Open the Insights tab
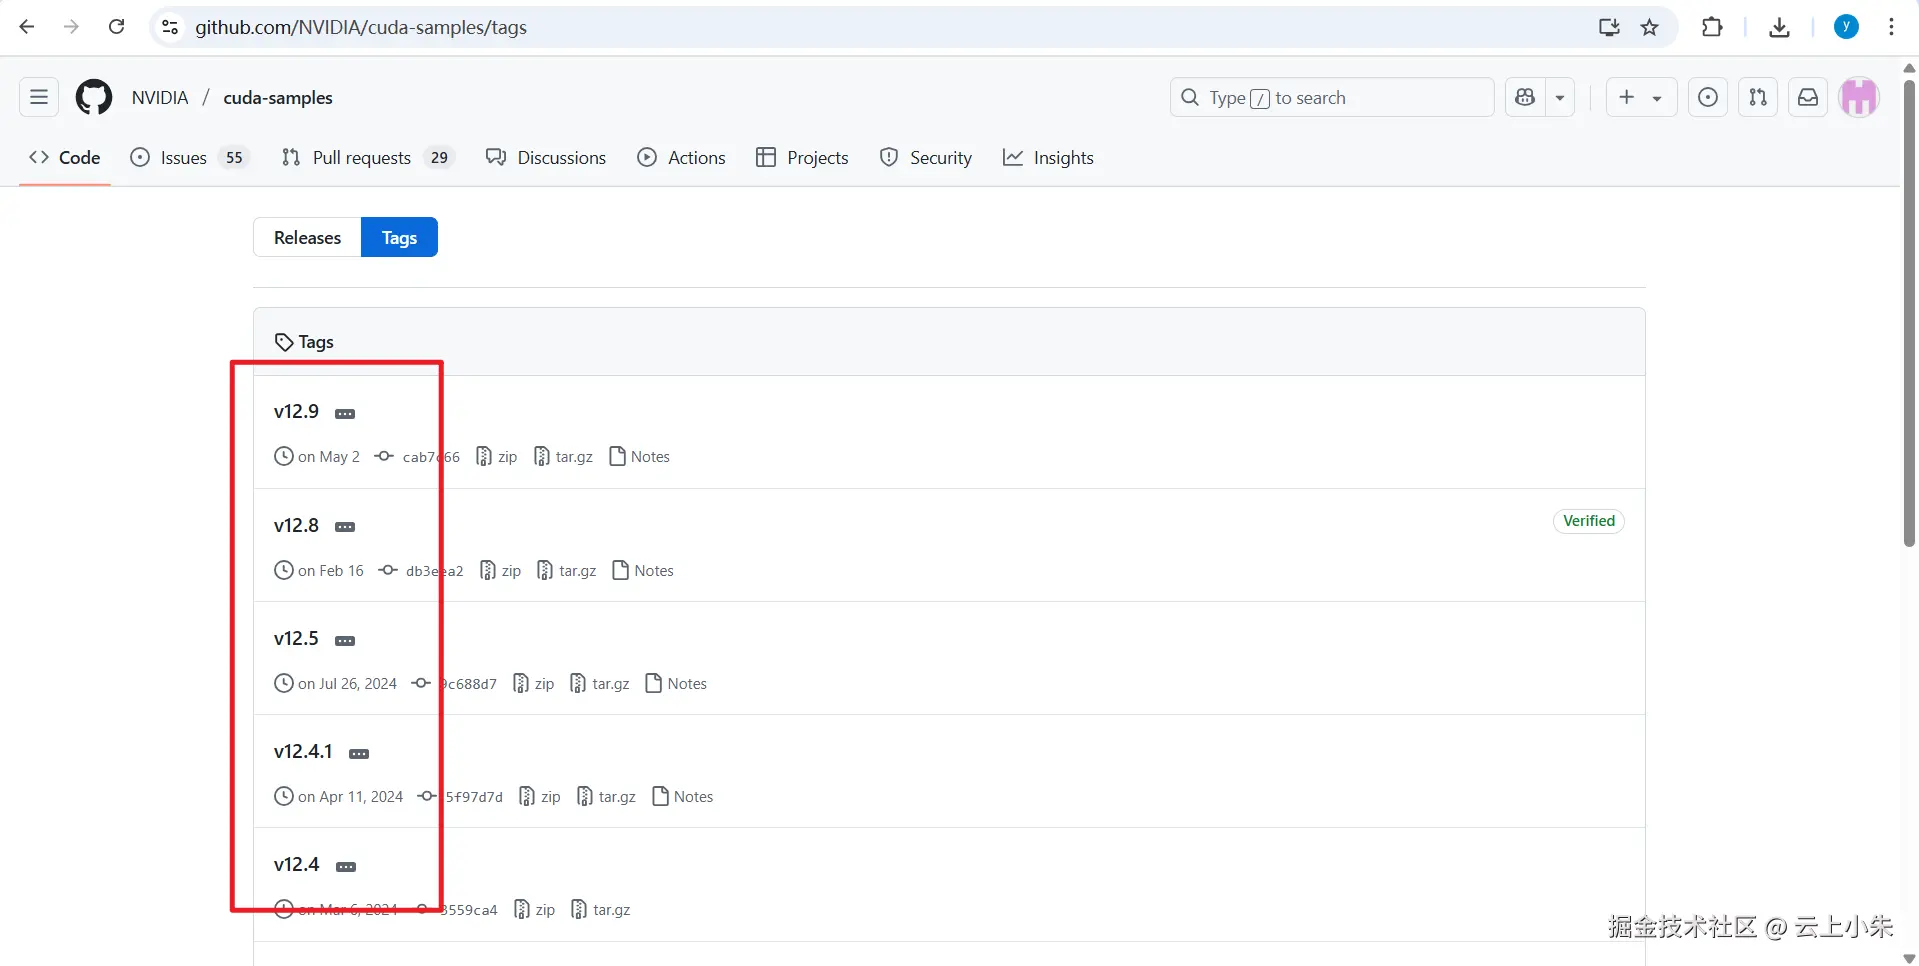This screenshot has height=966, width=1919. (x=1049, y=157)
